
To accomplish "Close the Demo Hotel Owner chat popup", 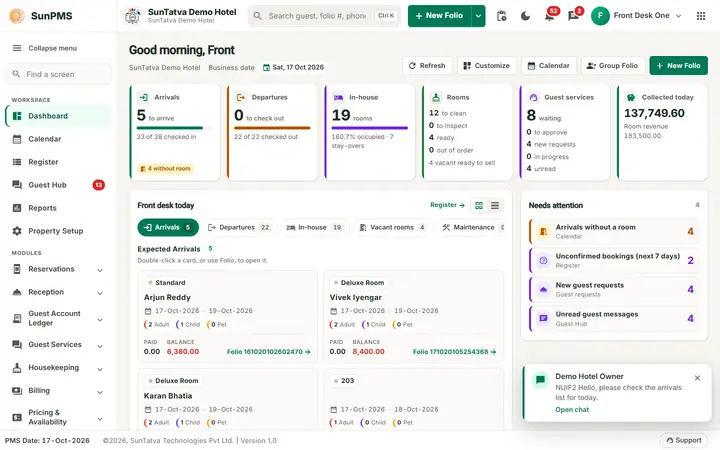I will (x=698, y=378).
